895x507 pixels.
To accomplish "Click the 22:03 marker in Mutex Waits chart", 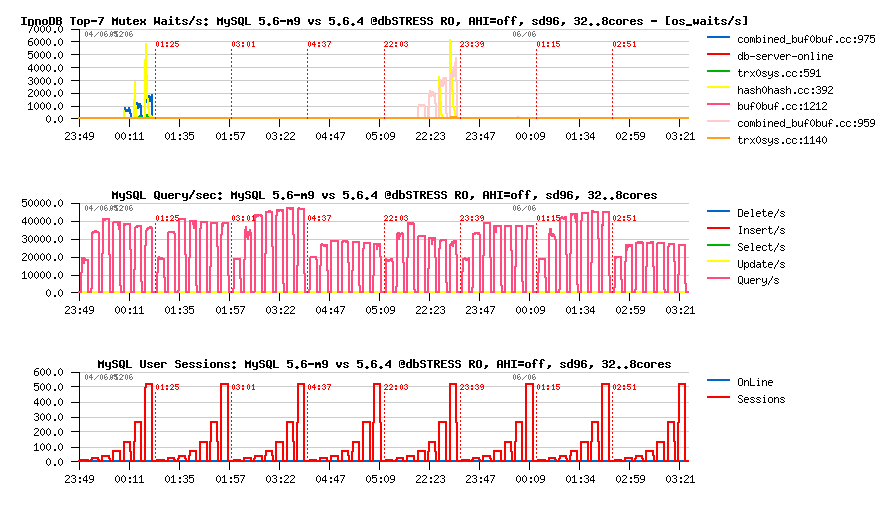I will [x=396, y=44].
